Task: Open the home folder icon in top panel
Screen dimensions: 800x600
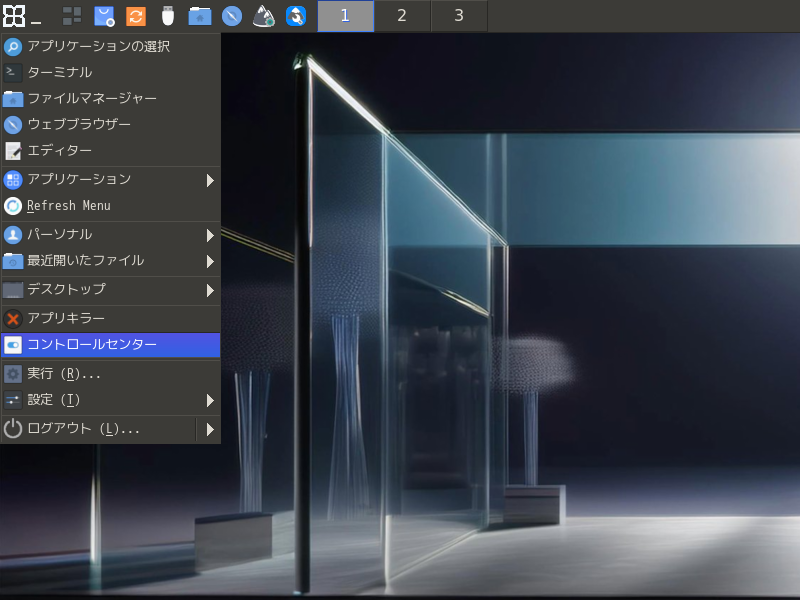Action: (200, 16)
